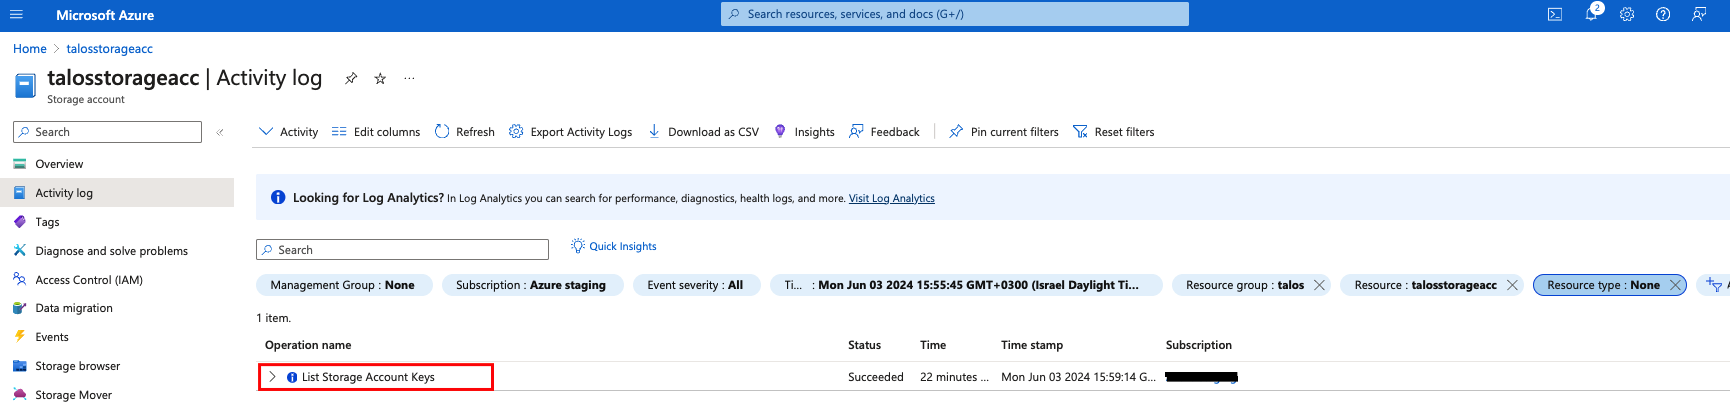Open Access Control (IAM)

[x=117, y=280]
